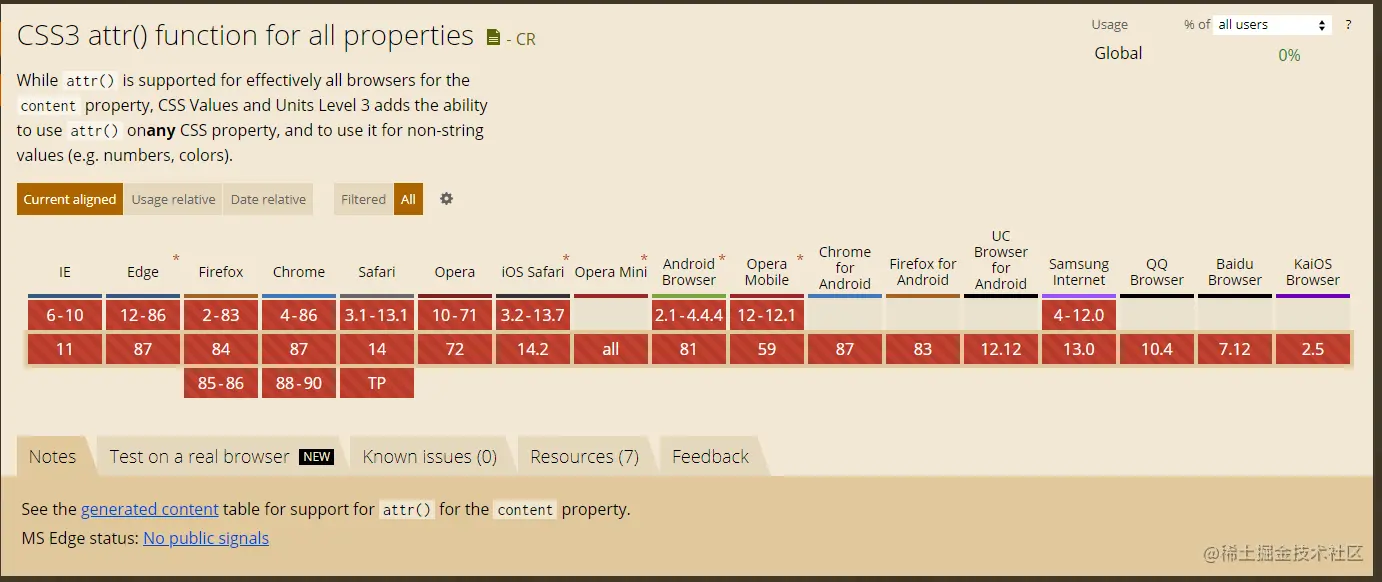Click the KaiOS Browser 2.5 cell

pyautogui.click(x=1313, y=349)
